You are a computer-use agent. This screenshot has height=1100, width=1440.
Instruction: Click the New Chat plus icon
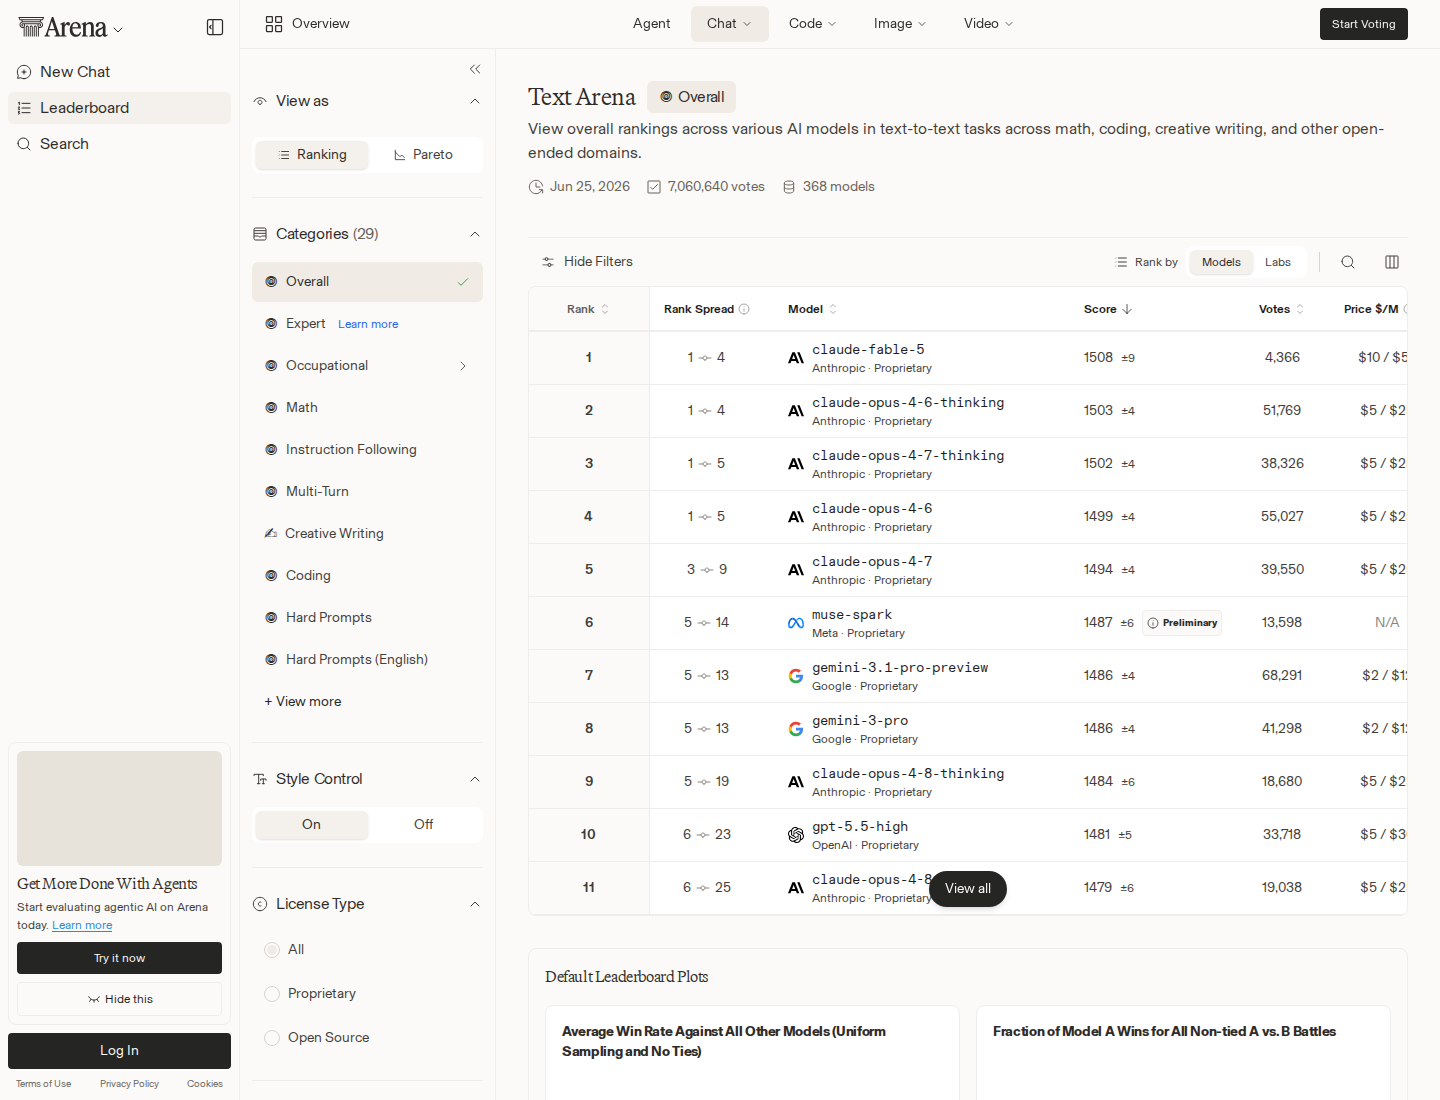24,72
